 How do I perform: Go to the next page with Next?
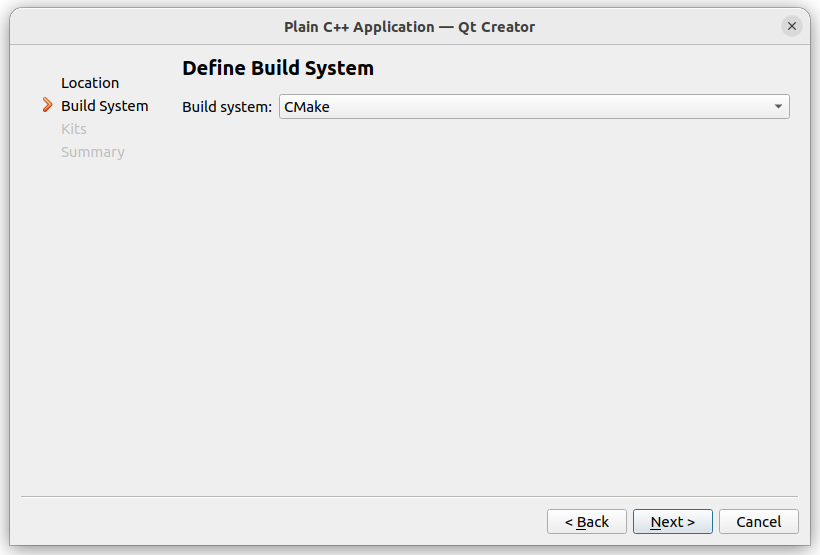tap(673, 522)
